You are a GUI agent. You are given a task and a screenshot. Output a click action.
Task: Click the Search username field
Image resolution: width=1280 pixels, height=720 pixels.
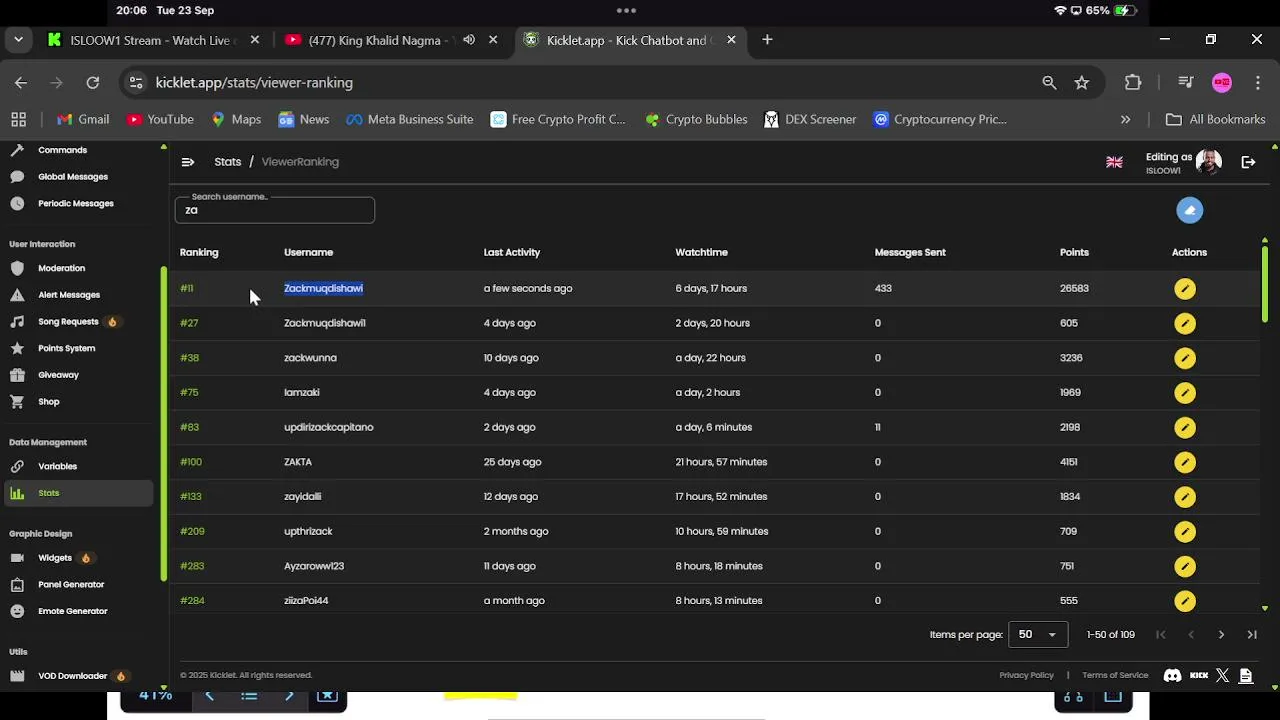tap(275, 210)
